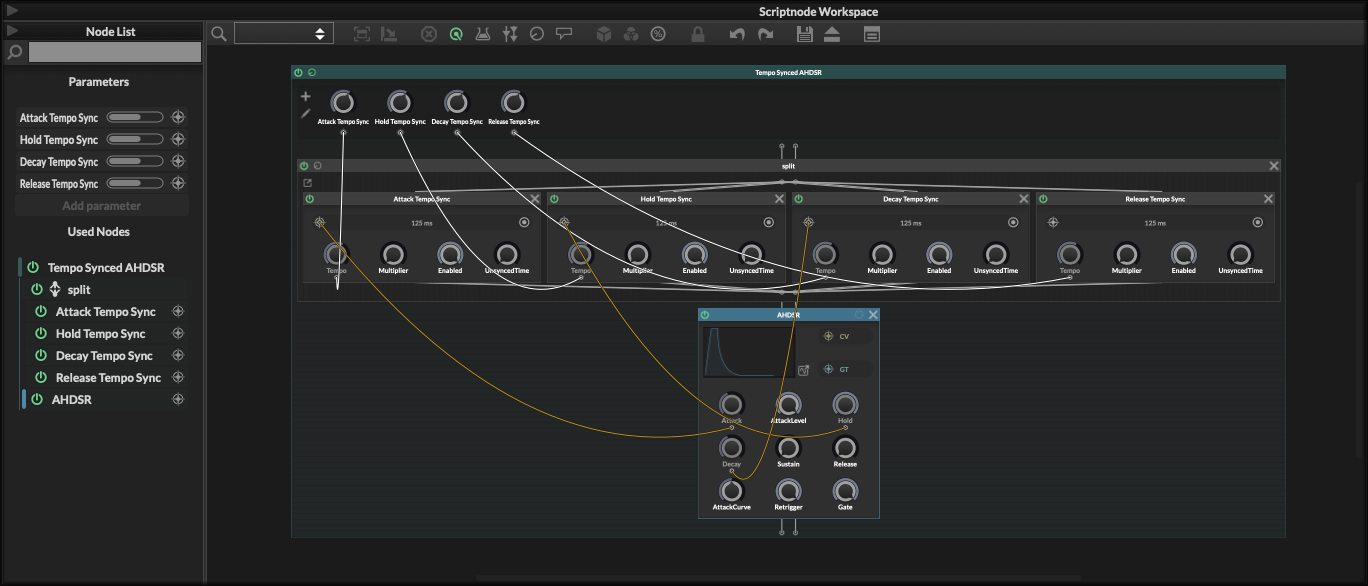Click the circular dot icon in Decay Tempo Sync node

tap(1013, 222)
